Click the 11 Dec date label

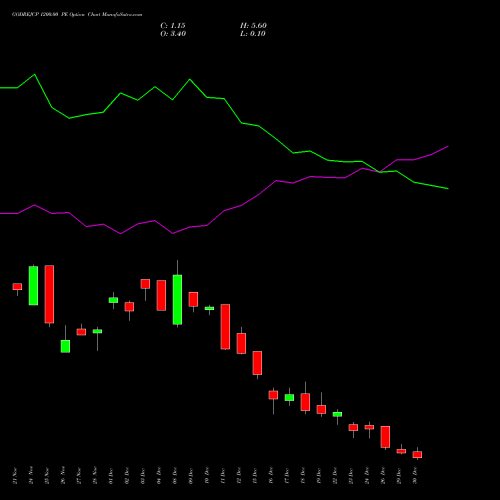coord(223,476)
